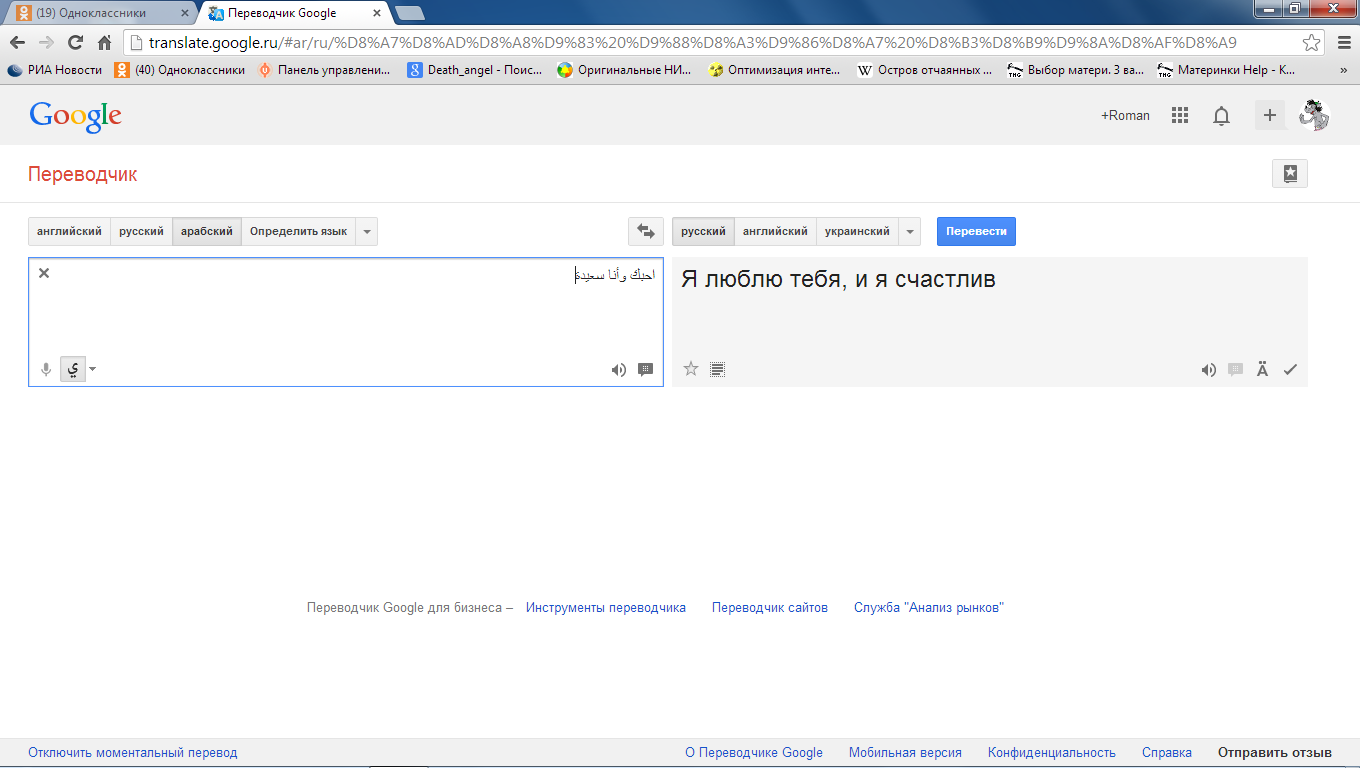Image resolution: width=1360 pixels, height=768 pixels.
Task: Close the Переводчик Google tab
Action: point(378,13)
